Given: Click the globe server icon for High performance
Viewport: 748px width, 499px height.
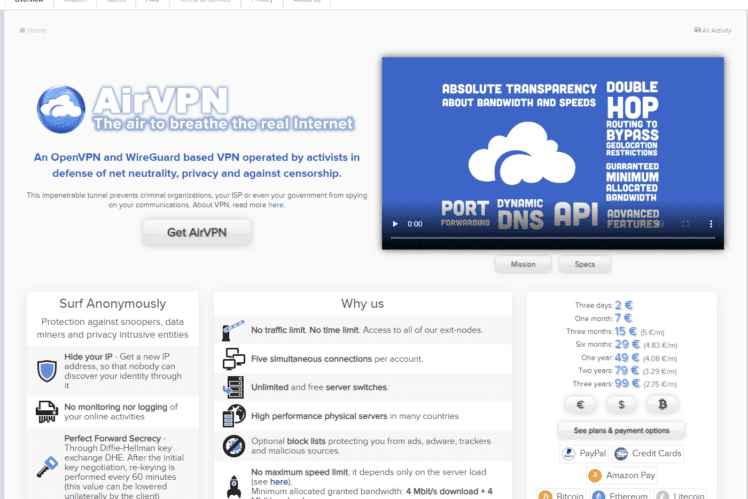Looking at the screenshot, I should pos(234,416).
